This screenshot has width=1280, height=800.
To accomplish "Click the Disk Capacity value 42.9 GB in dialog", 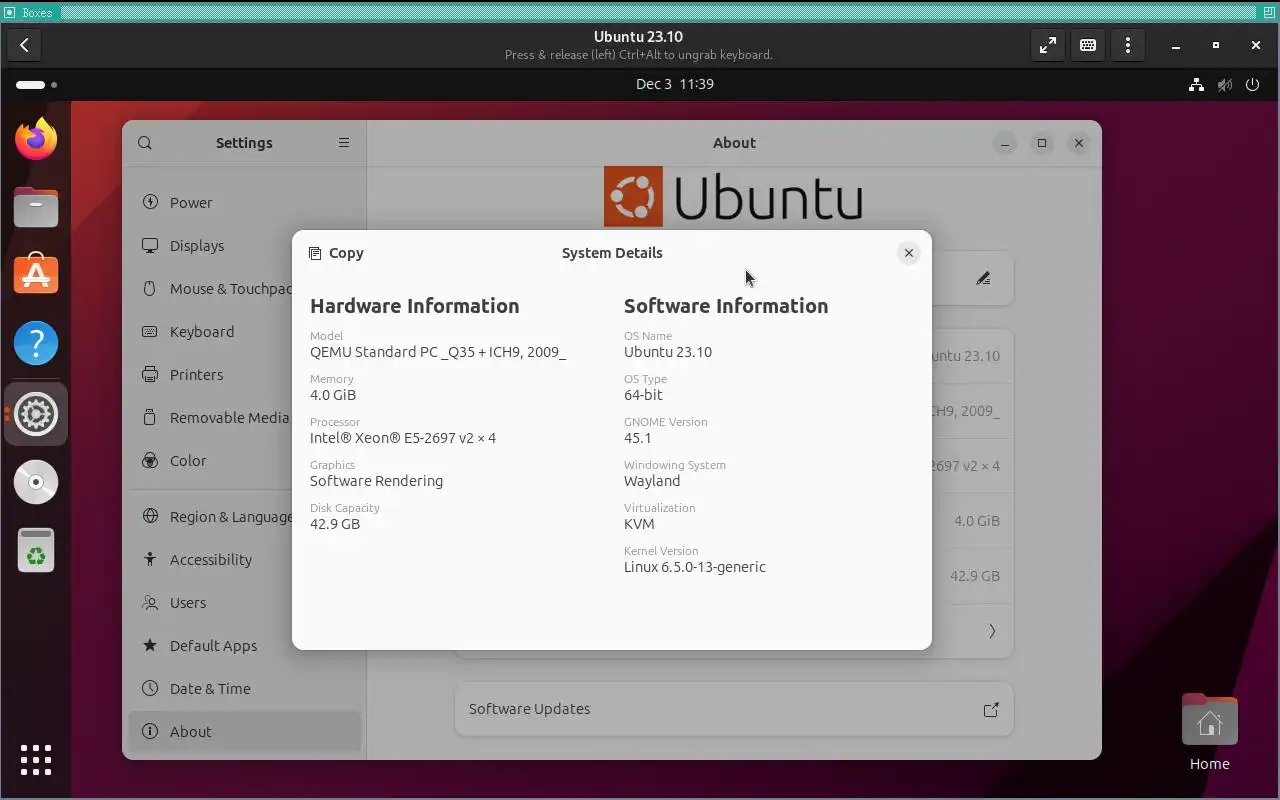I will click(335, 524).
